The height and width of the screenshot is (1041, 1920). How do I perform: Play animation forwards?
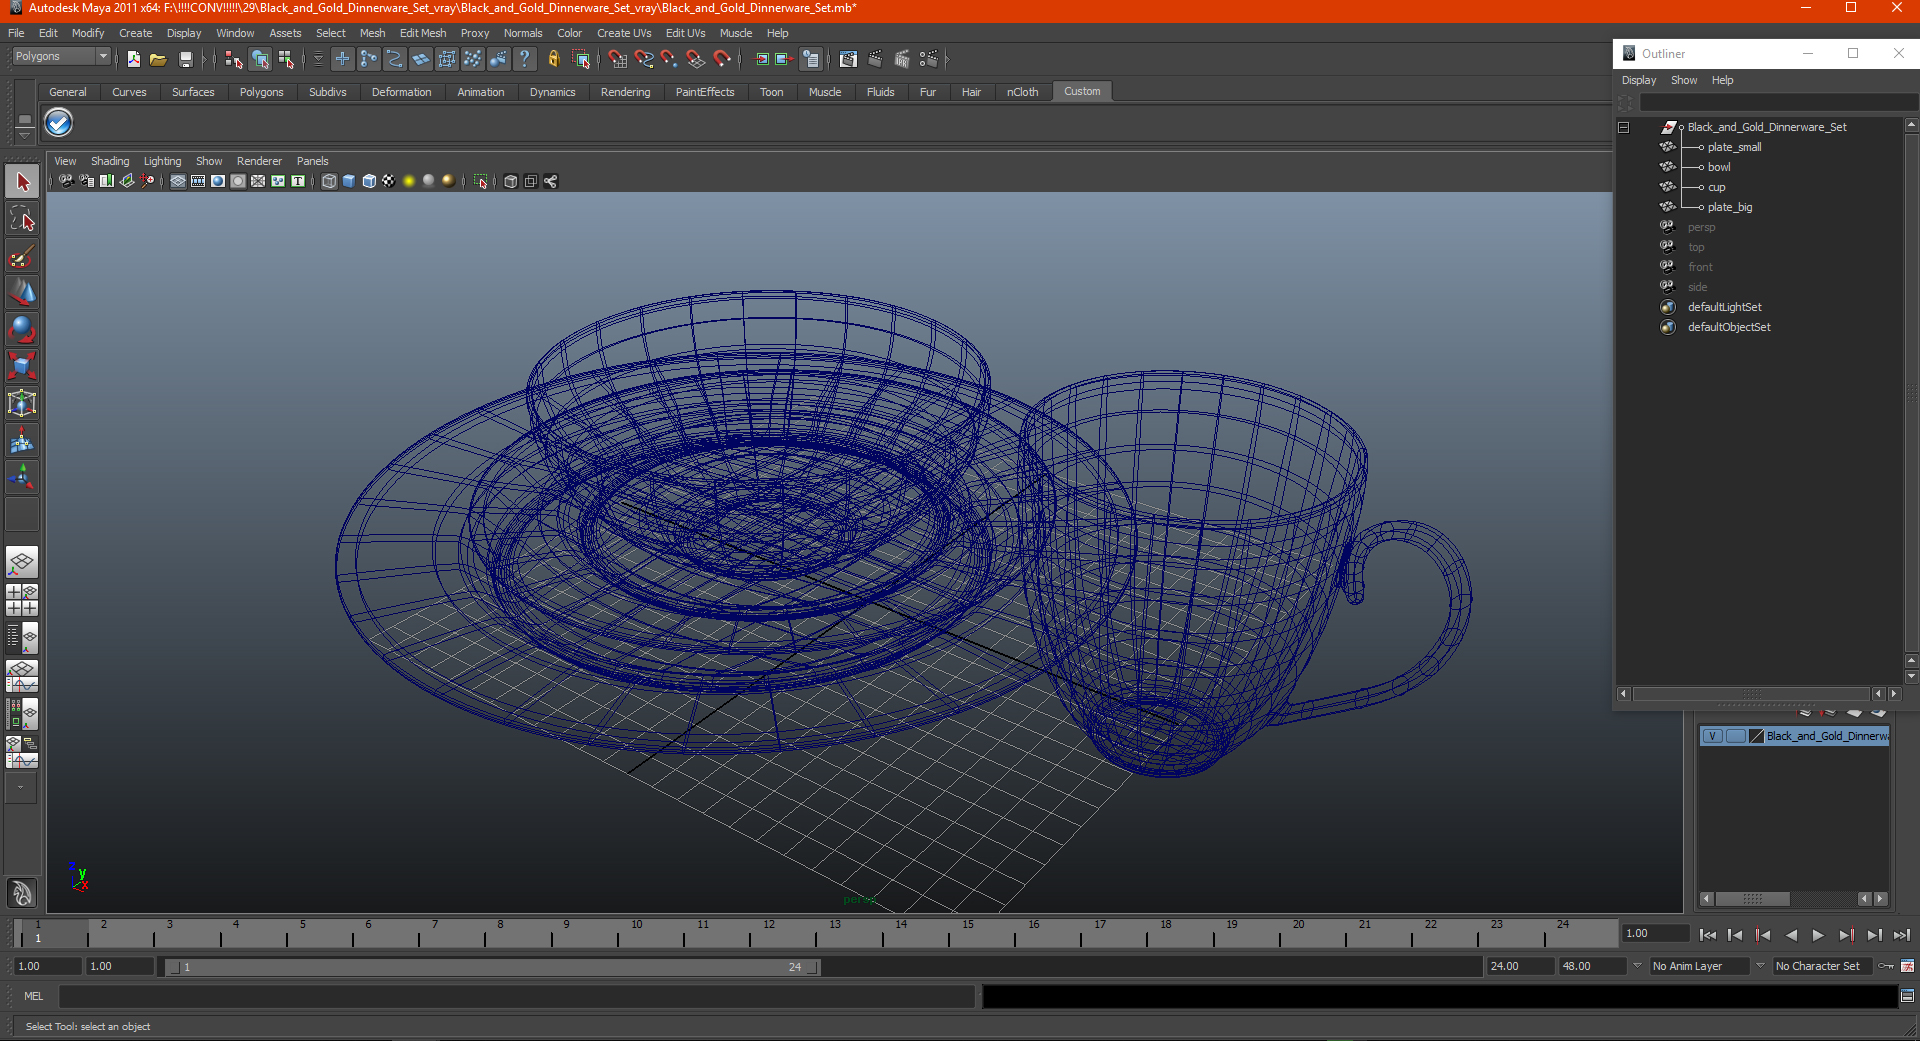point(1818,935)
